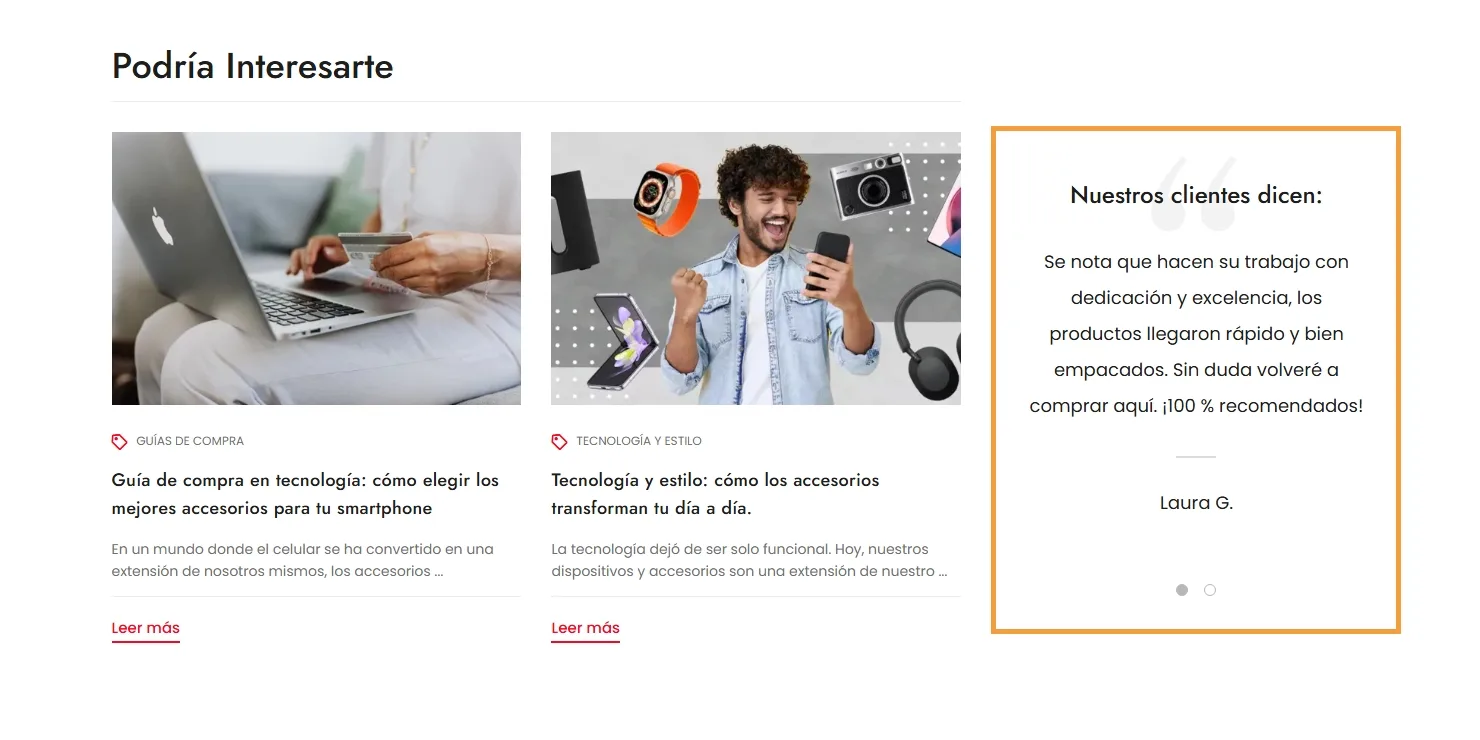Screen dimensions: 1480x740
Task: Click the tag icon beside GUÍAS DE COMPRA
Action: pos(119,441)
